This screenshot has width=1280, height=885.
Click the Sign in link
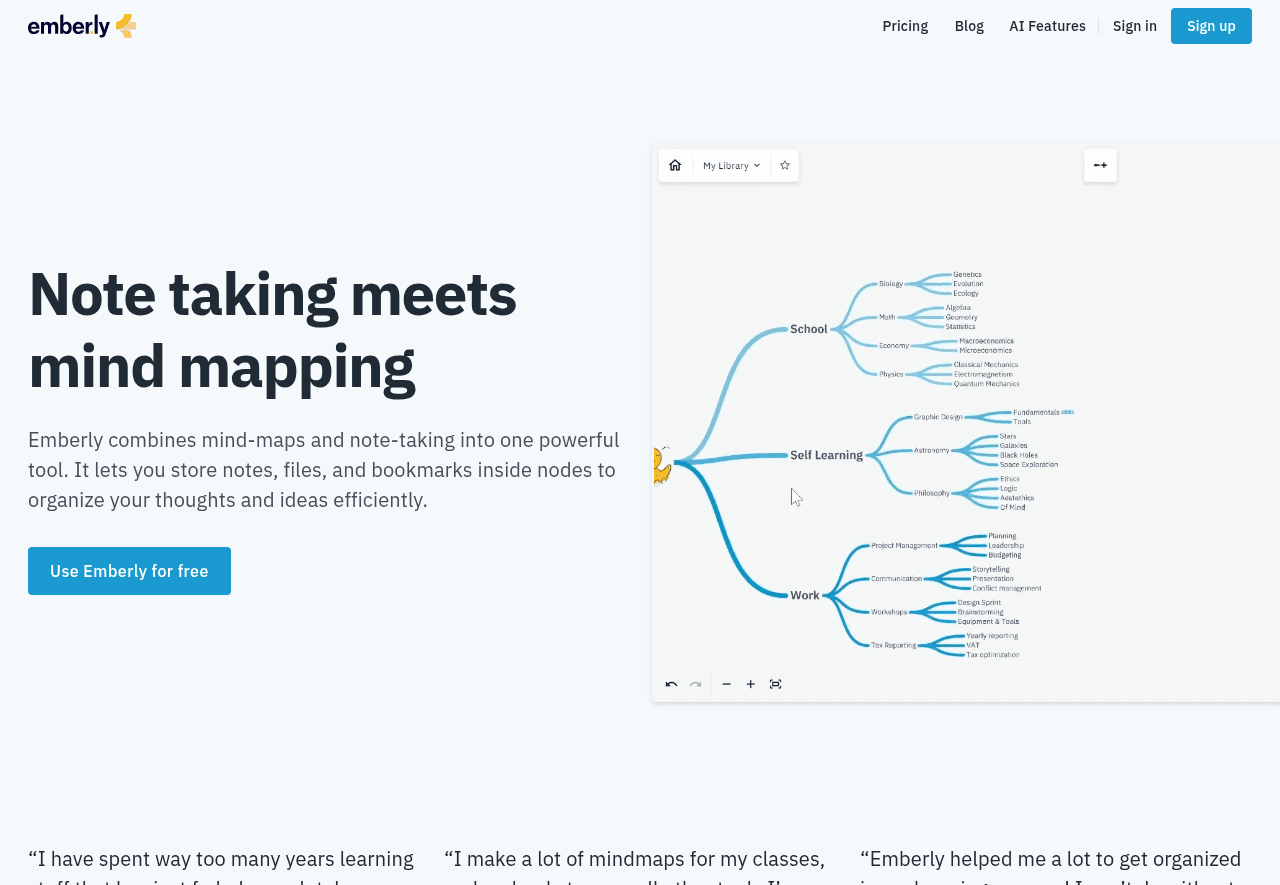click(x=1134, y=26)
